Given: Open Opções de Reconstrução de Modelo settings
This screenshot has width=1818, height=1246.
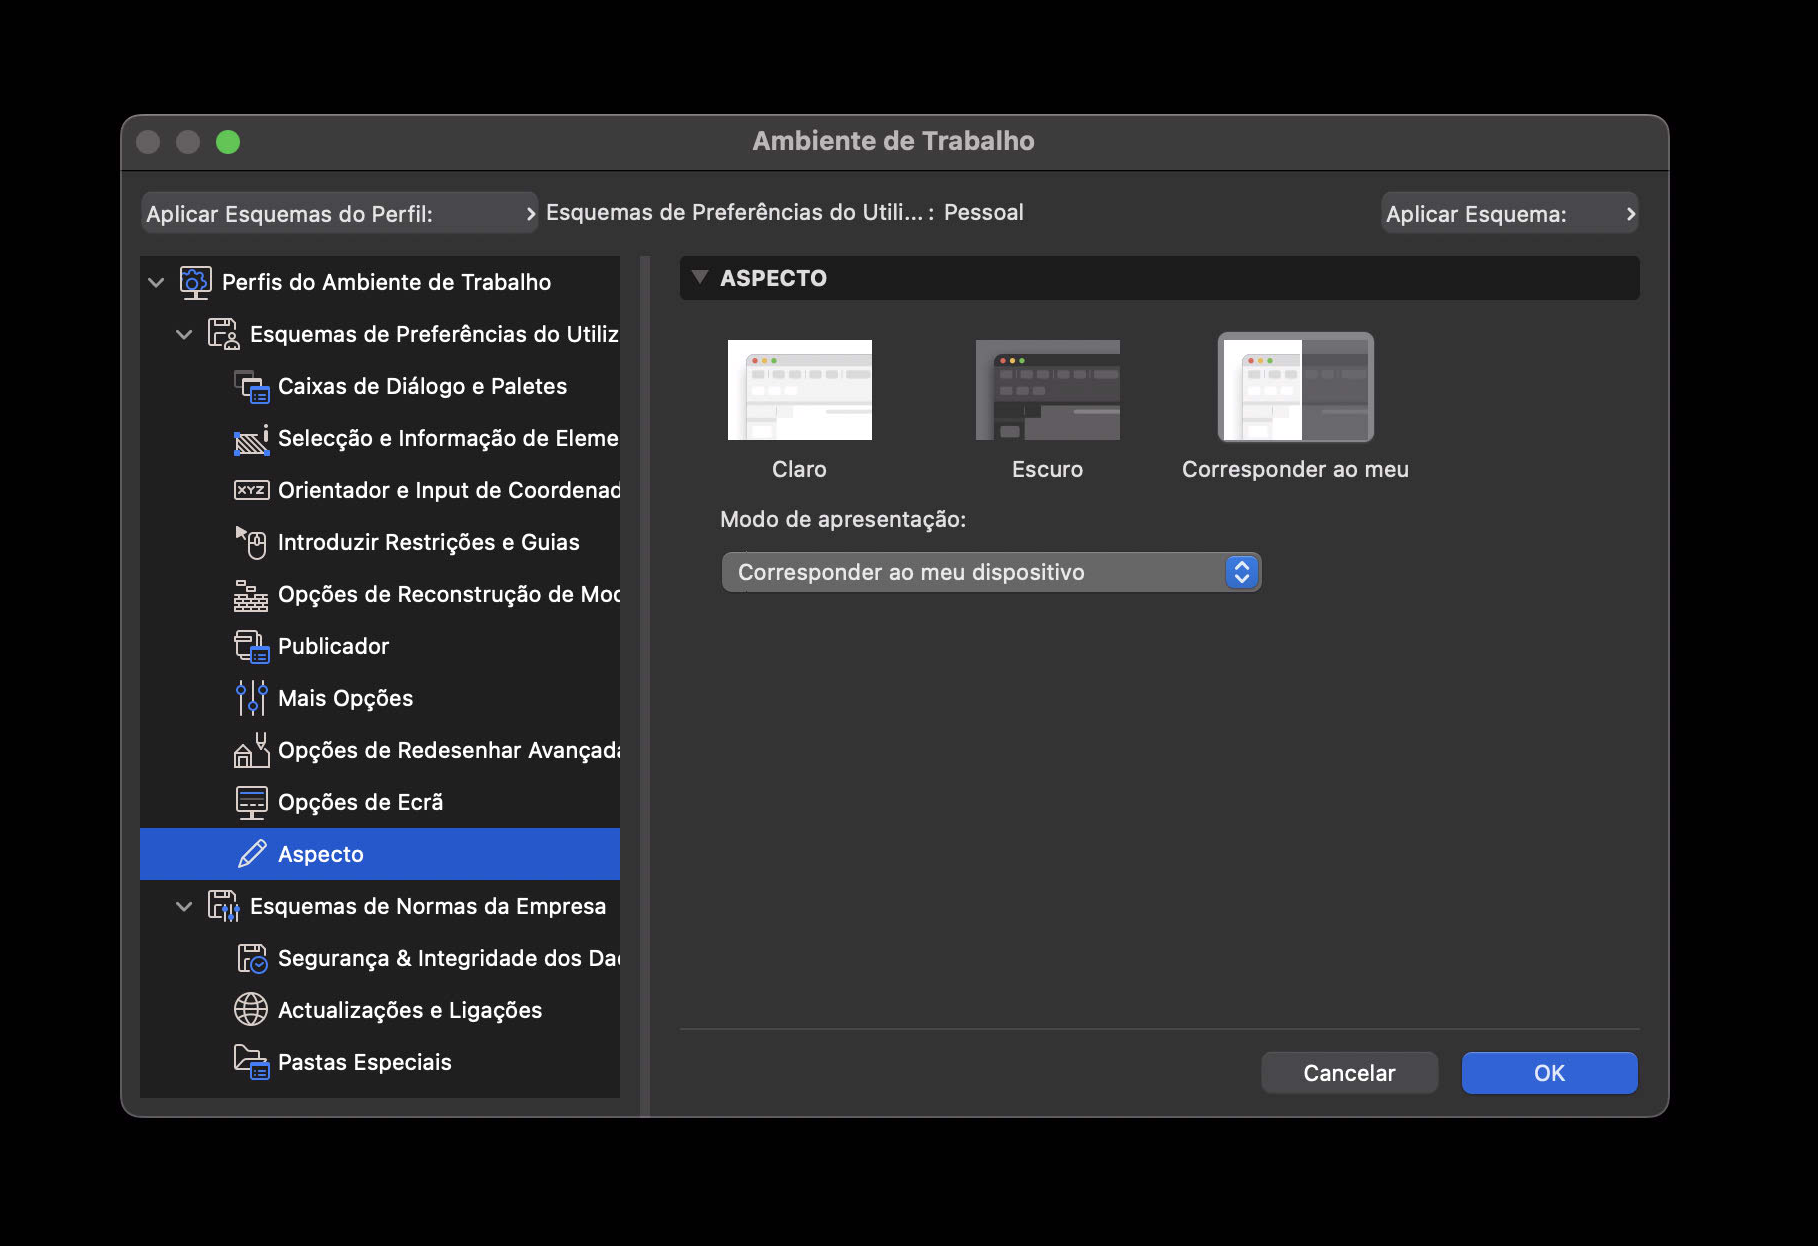Looking at the screenshot, I should [x=380, y=594].
